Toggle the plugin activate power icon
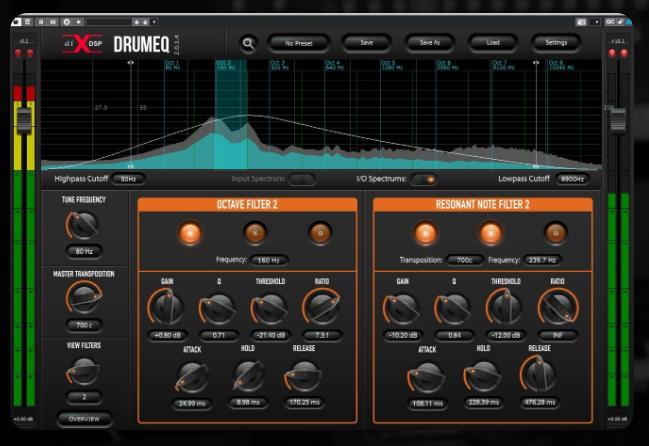This screenshot has height=446, width=649. tap(17, 22)
